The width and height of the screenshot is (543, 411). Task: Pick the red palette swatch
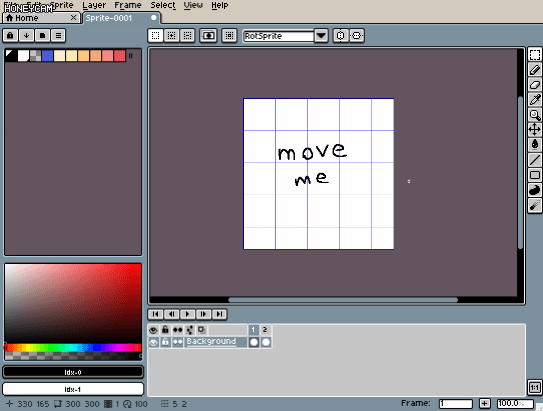coord(119,56)
